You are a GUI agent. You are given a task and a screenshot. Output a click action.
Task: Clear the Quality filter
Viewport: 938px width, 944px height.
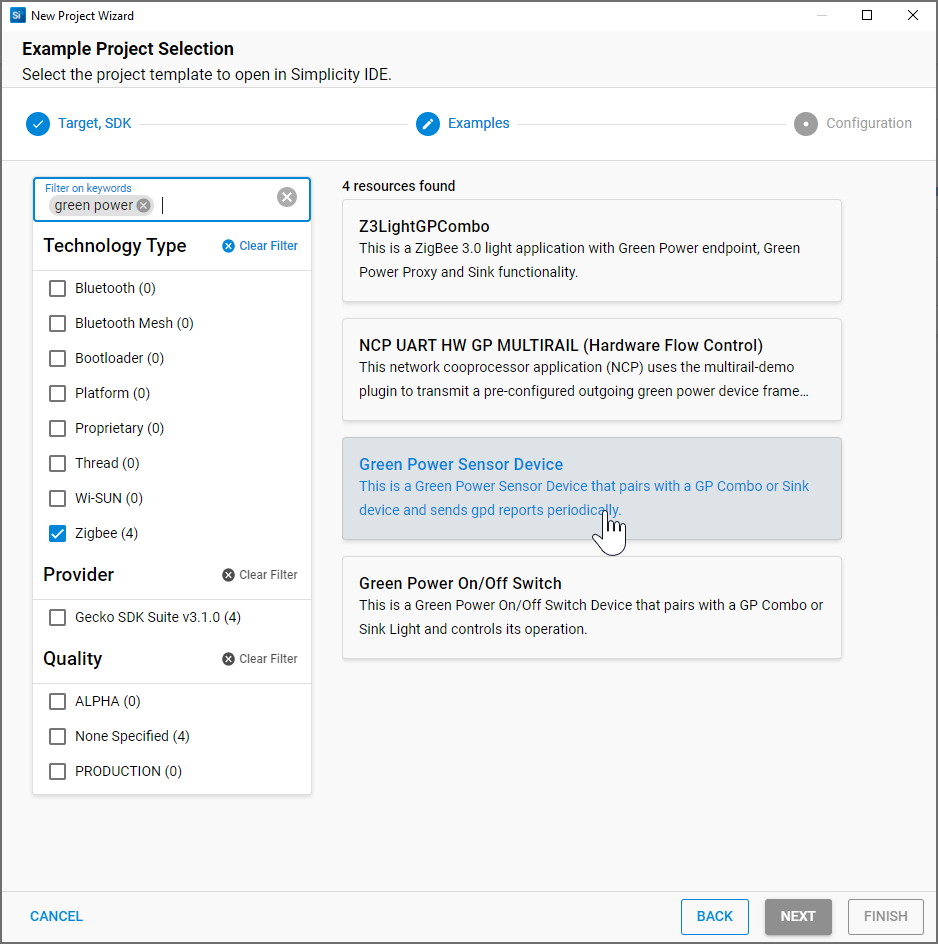click(x=259, y=659)
